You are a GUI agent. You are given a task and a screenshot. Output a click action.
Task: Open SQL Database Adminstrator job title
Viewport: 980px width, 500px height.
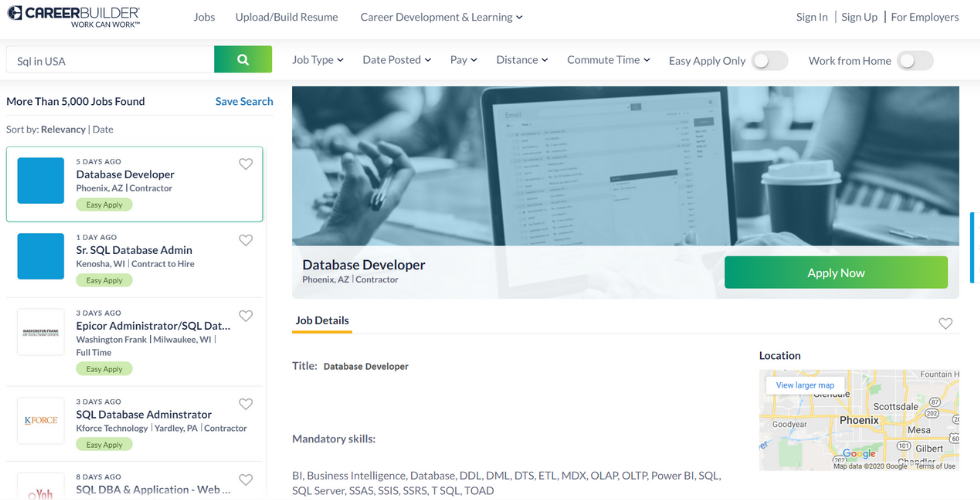pyautogui.click(x=144, y=414)
